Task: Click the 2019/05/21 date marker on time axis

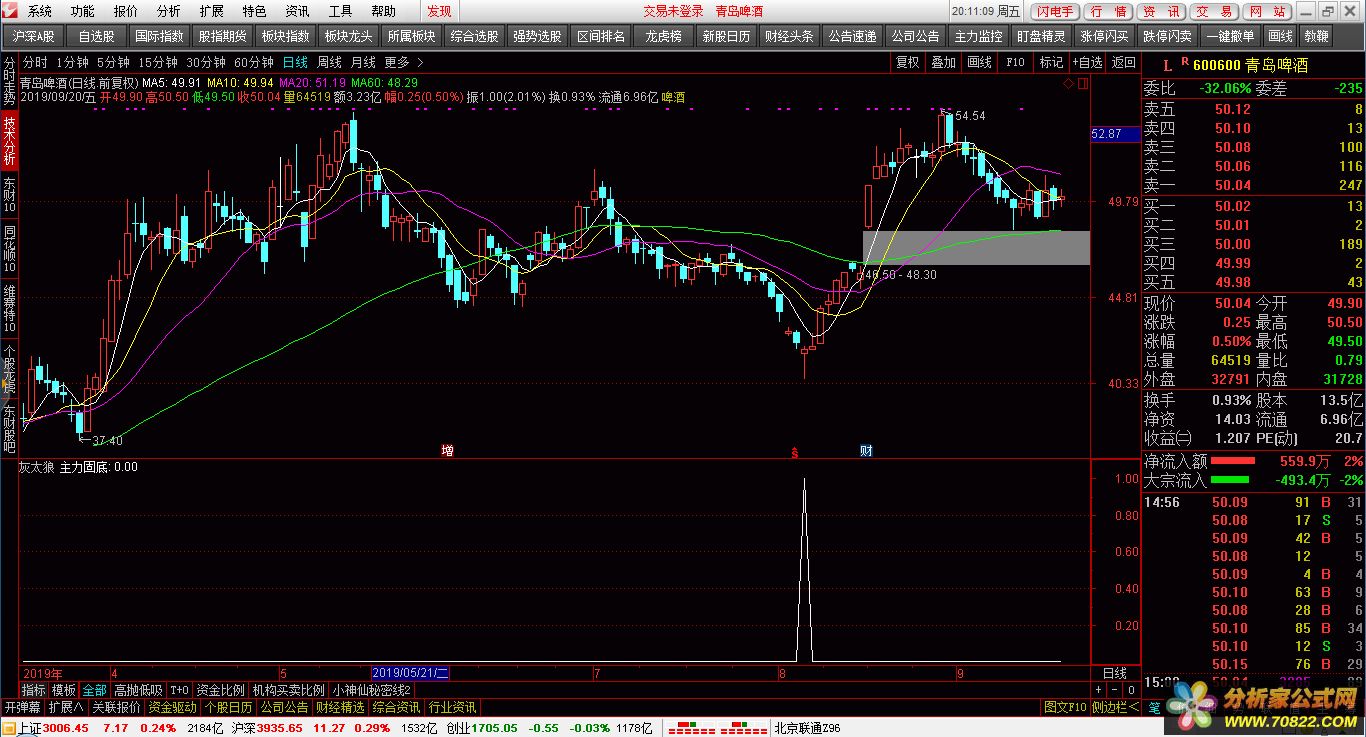Action: [x=411, y=673]
